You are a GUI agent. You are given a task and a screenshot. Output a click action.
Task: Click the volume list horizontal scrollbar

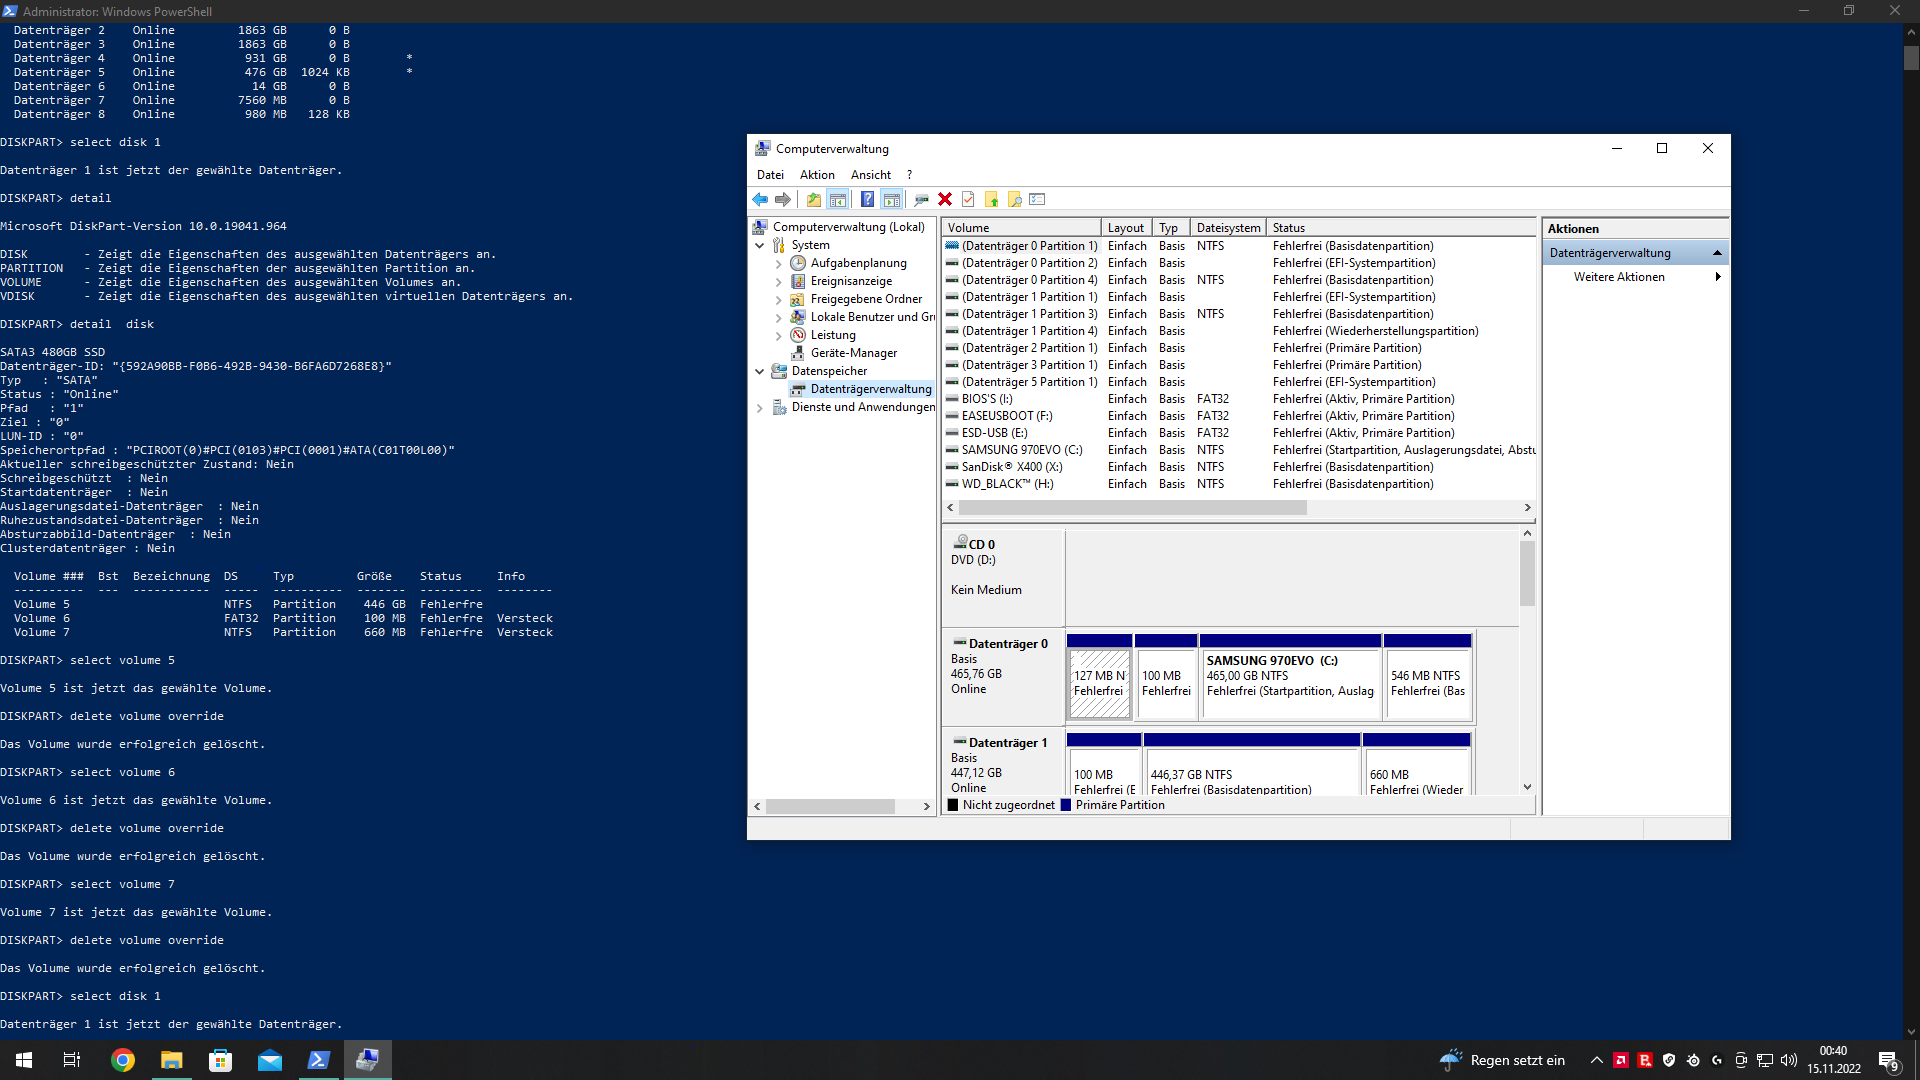(x=1131, y=508)
